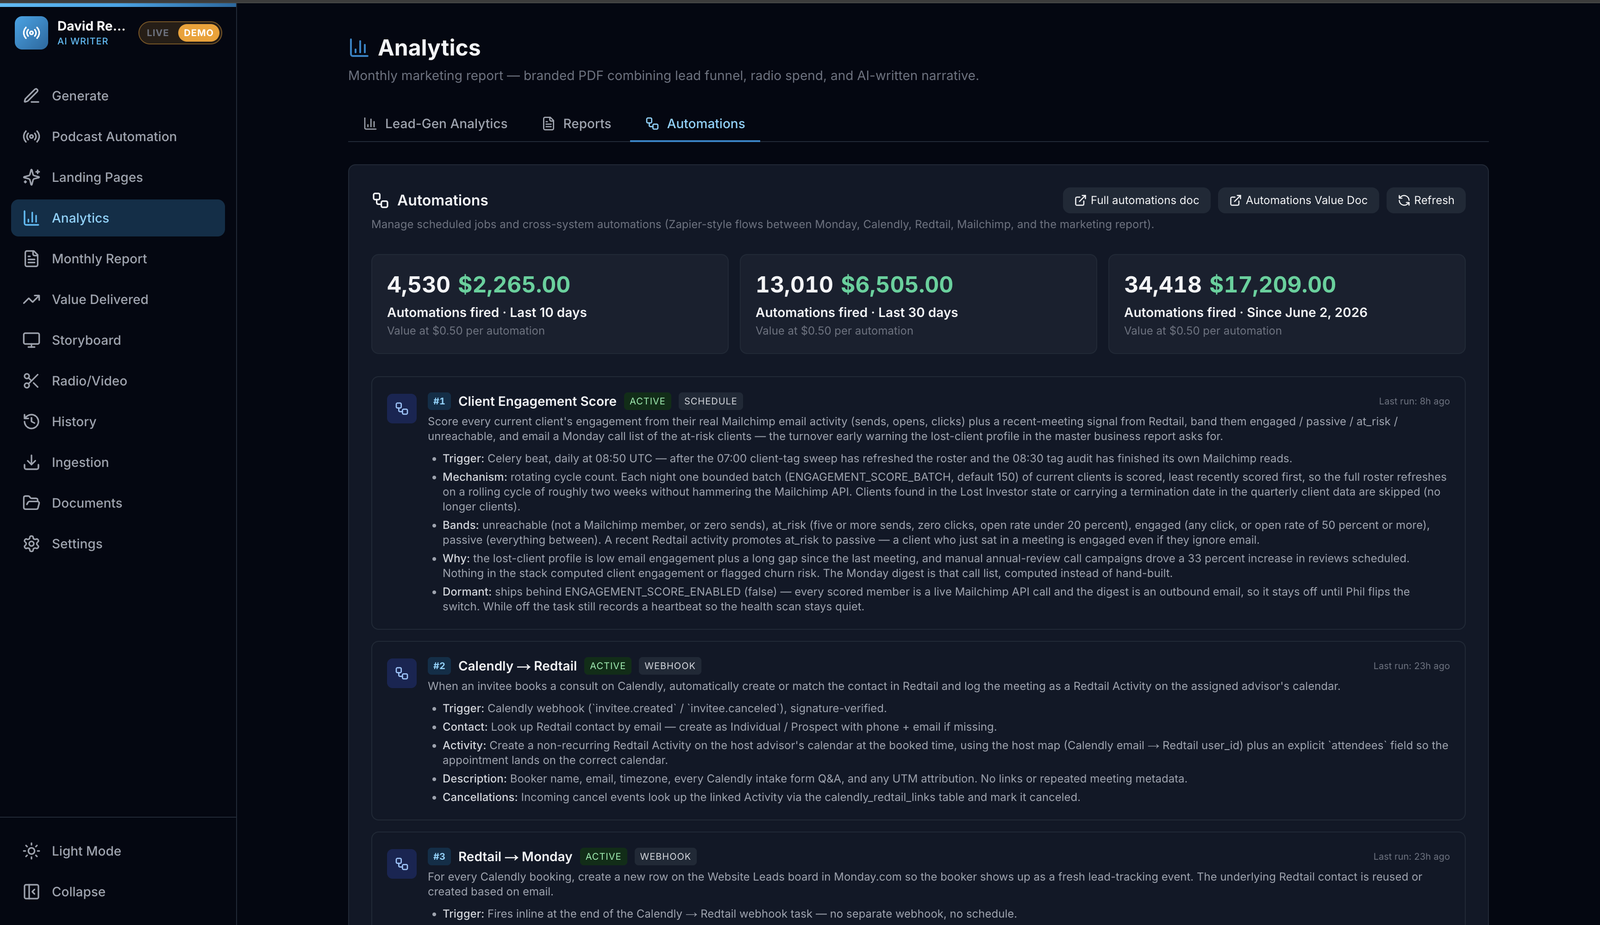
Task: Click the Analytics bar chart icon in sidebar
Action: tap(31, 218)
